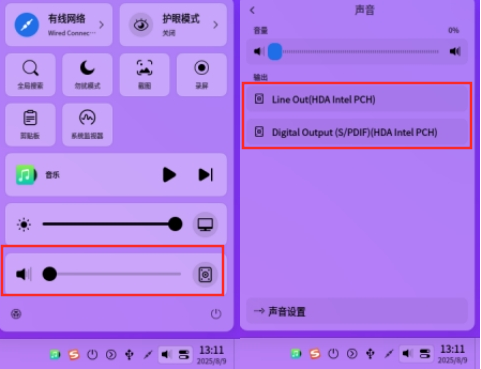Expand the 护眼模式 tile's chevron arrow
Image resolution: width=481 pixels, height=369 pixels.
coord(216,25)
